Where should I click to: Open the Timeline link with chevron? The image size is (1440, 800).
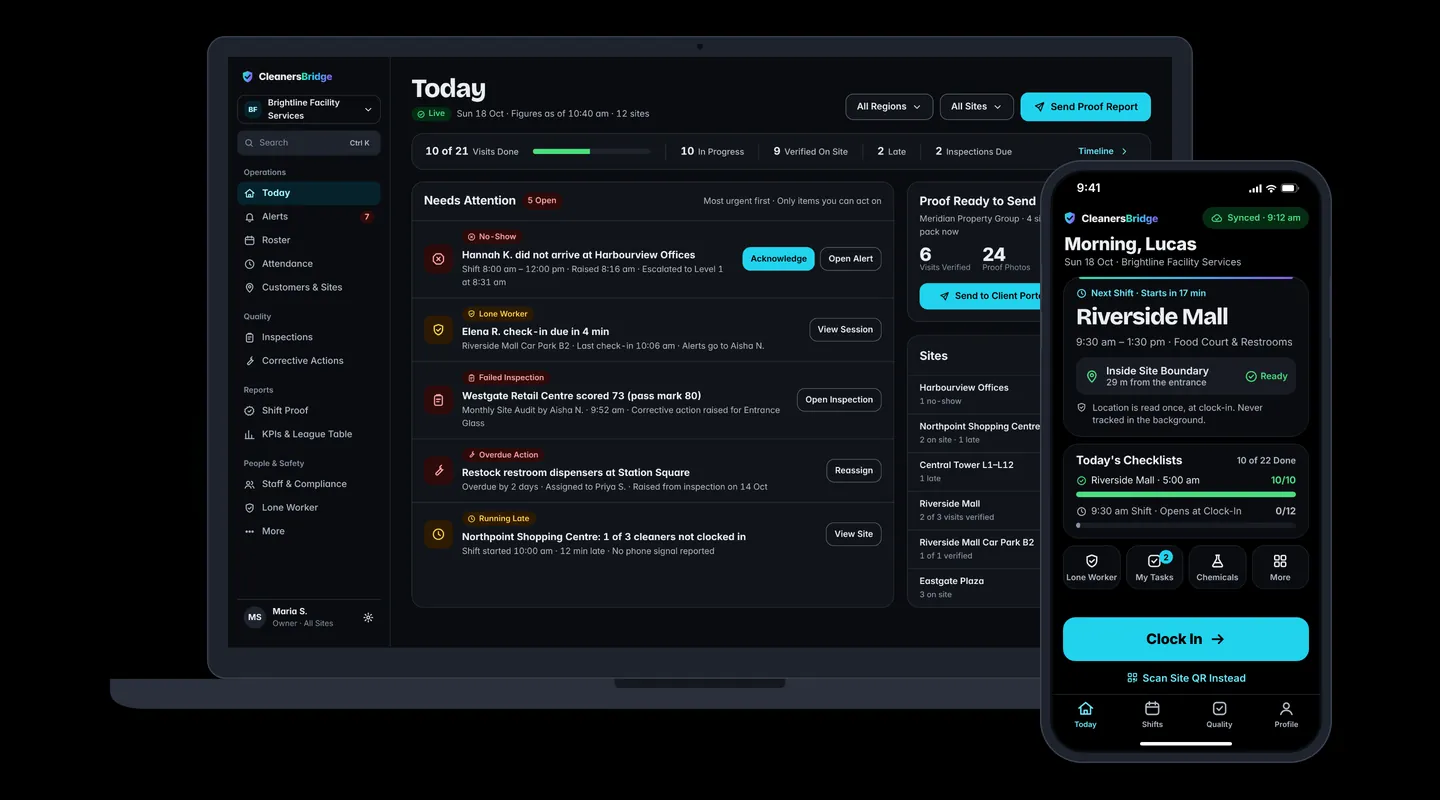coord(1103,151)
